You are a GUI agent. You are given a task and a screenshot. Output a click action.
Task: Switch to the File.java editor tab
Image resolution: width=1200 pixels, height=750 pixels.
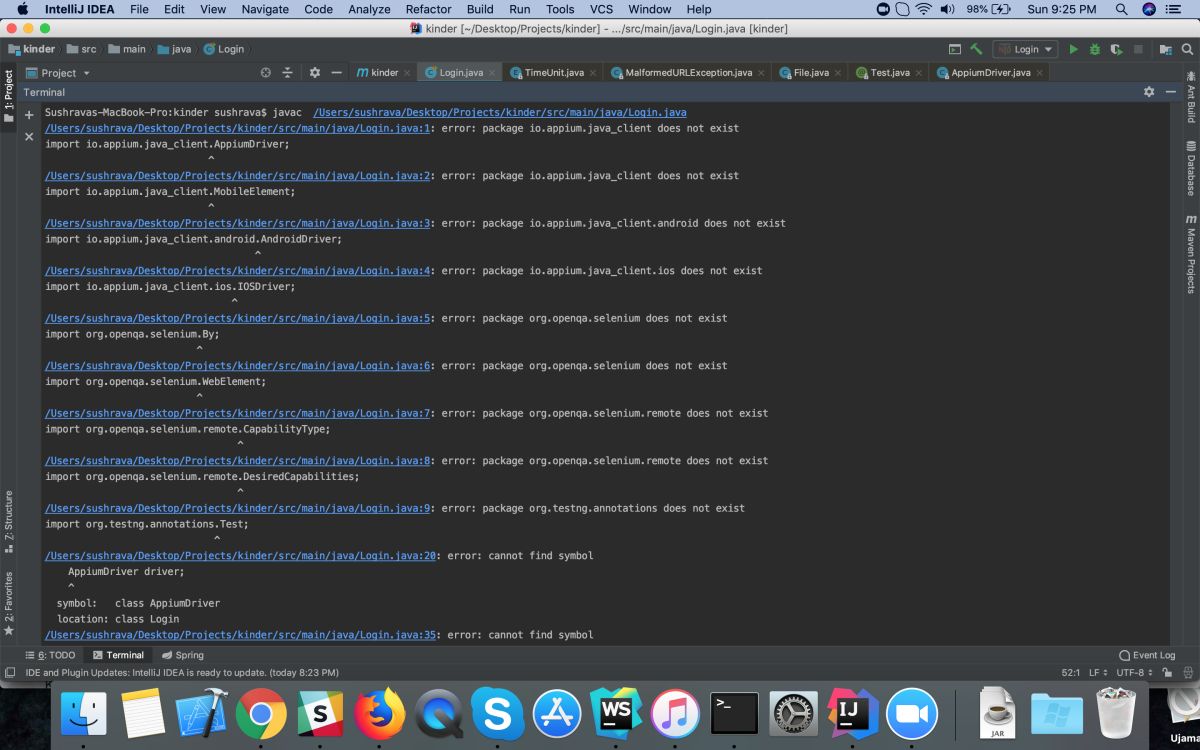(x=811, y=73)
